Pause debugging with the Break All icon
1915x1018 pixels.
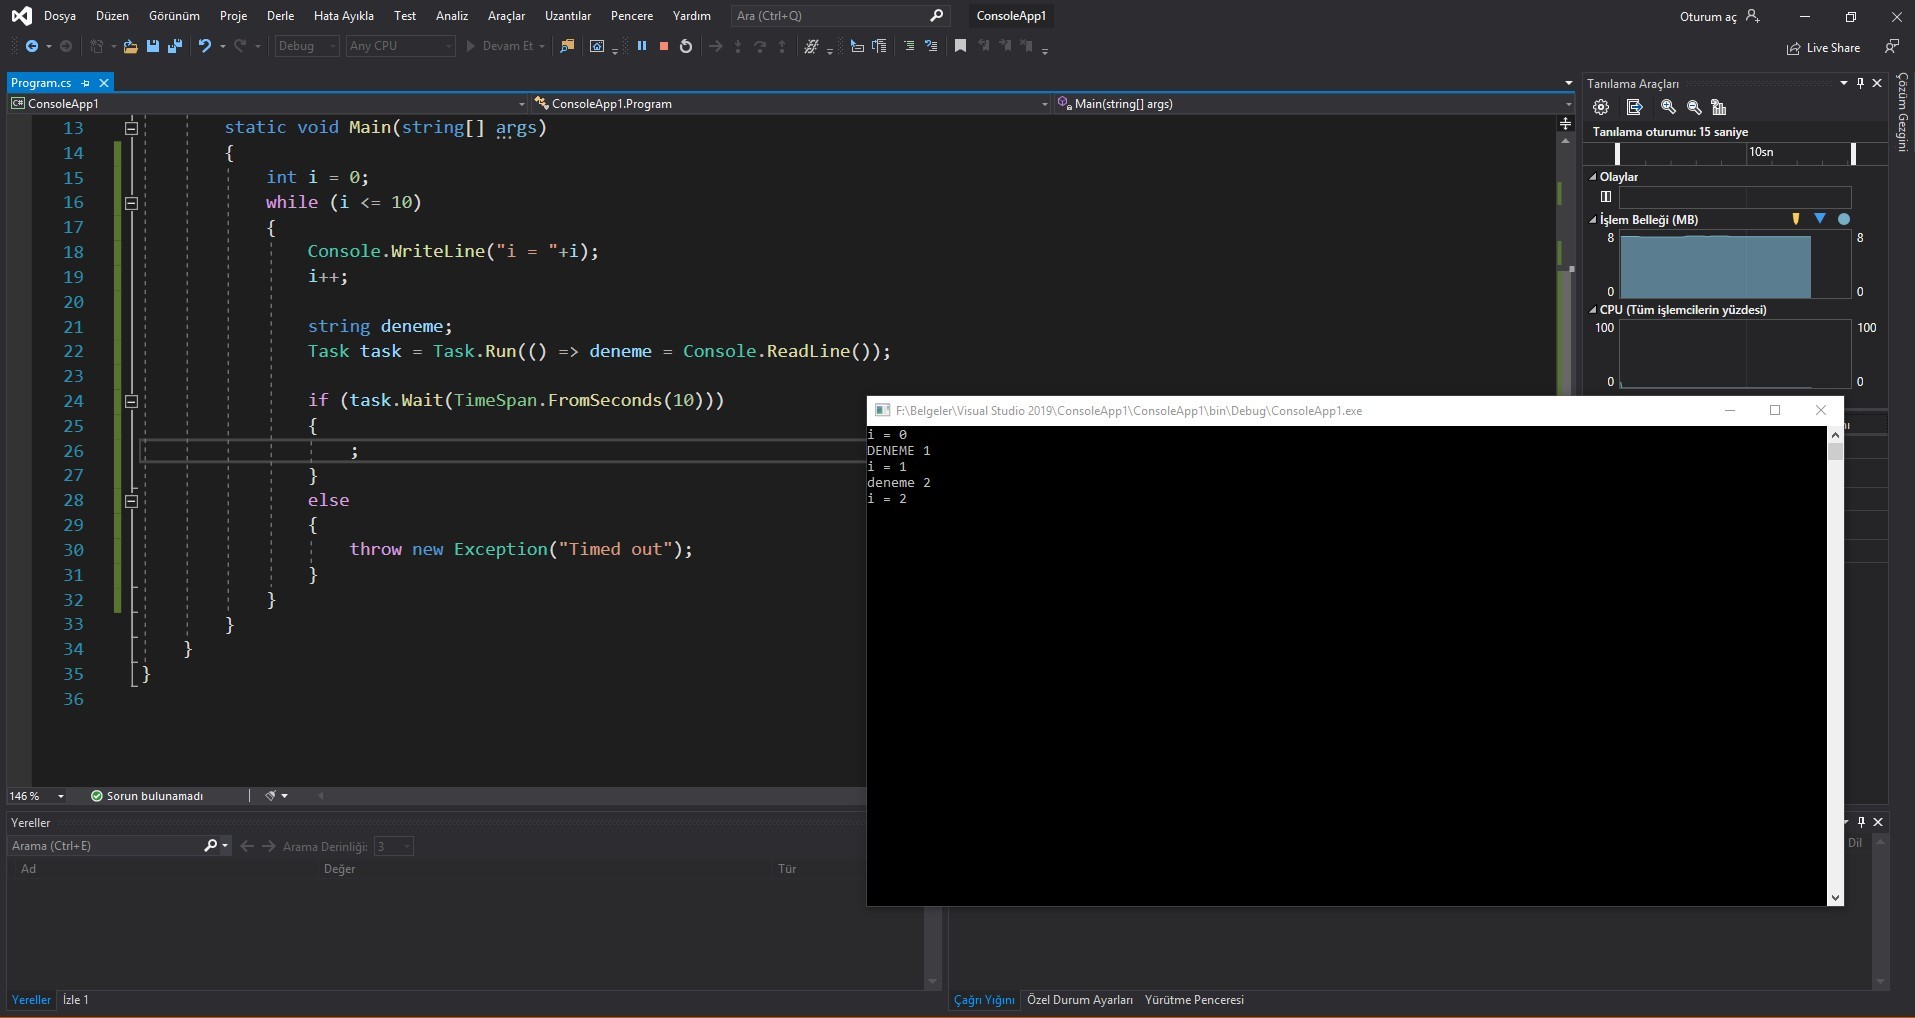coord(642,46)
